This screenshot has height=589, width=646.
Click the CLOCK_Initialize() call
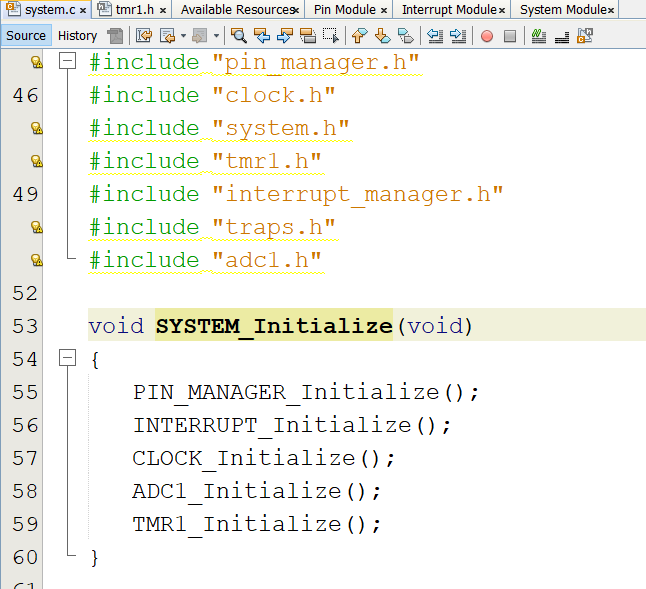tap(264, 458)
